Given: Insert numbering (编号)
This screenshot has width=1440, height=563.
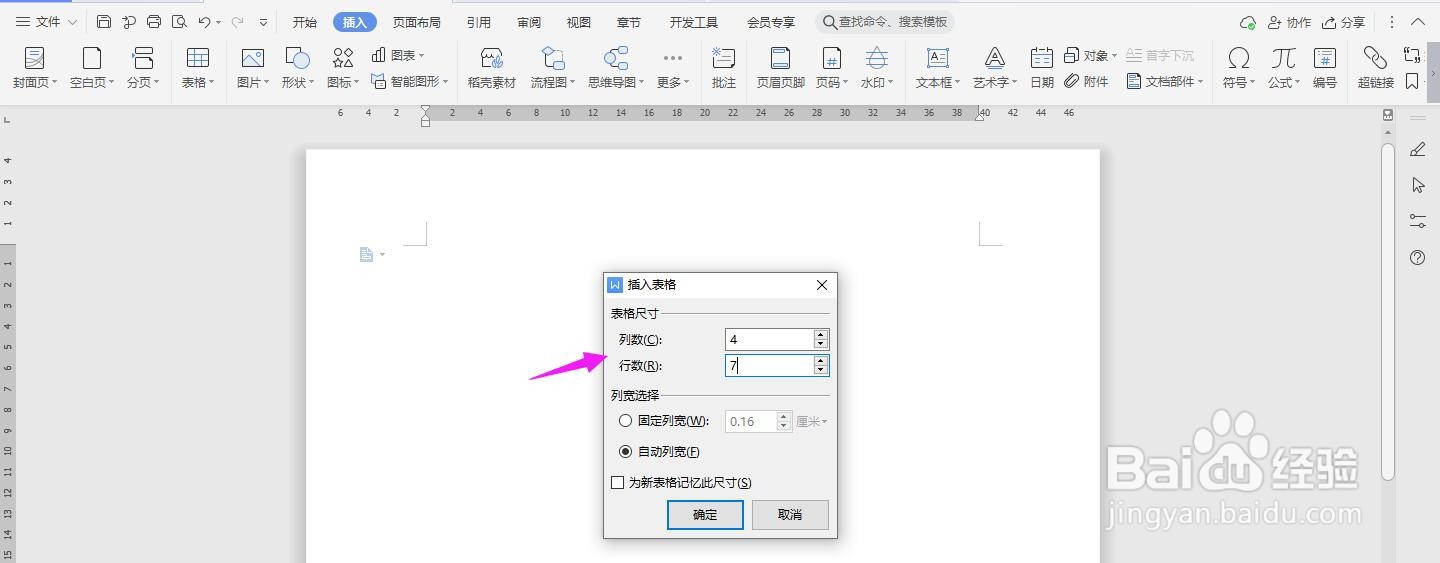Looking at the screenshot, I should click(x=1325, y=68).
